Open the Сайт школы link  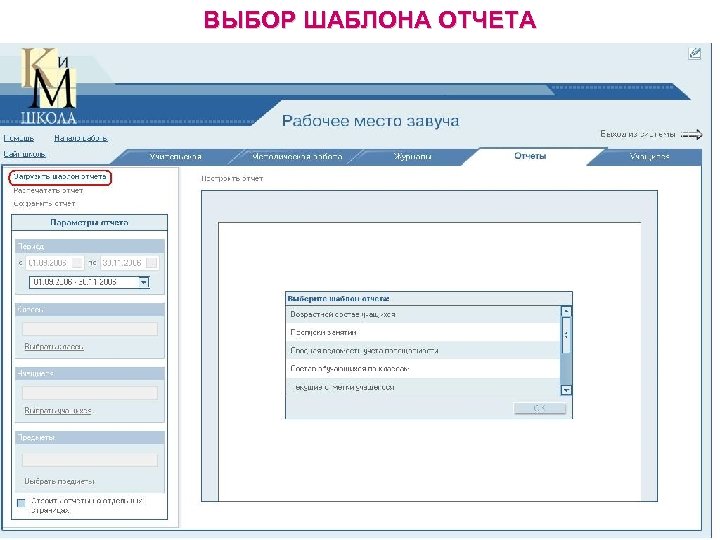tap(24, 154)
